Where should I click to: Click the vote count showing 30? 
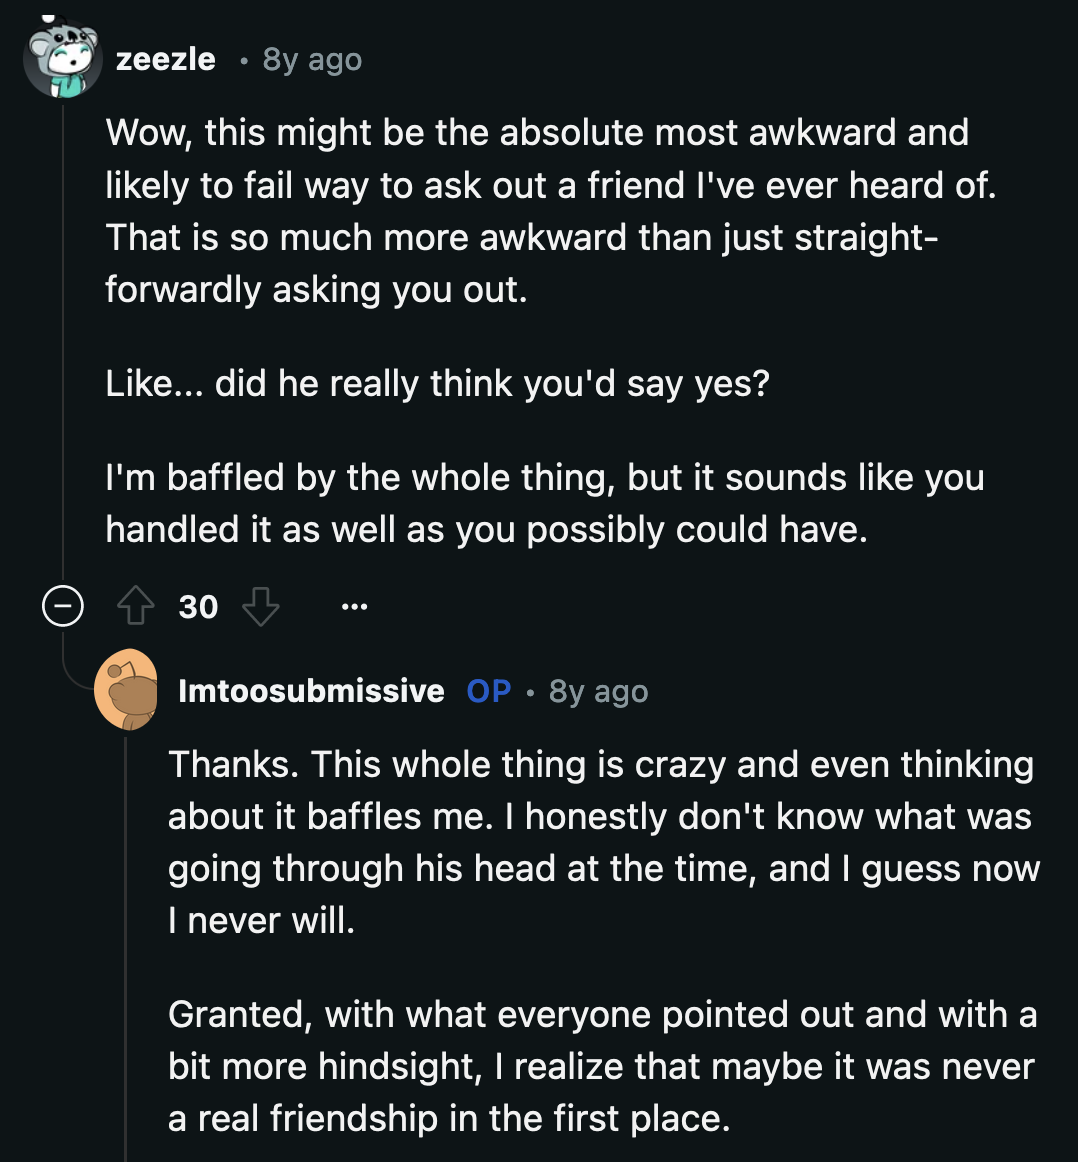pos(199,606)
